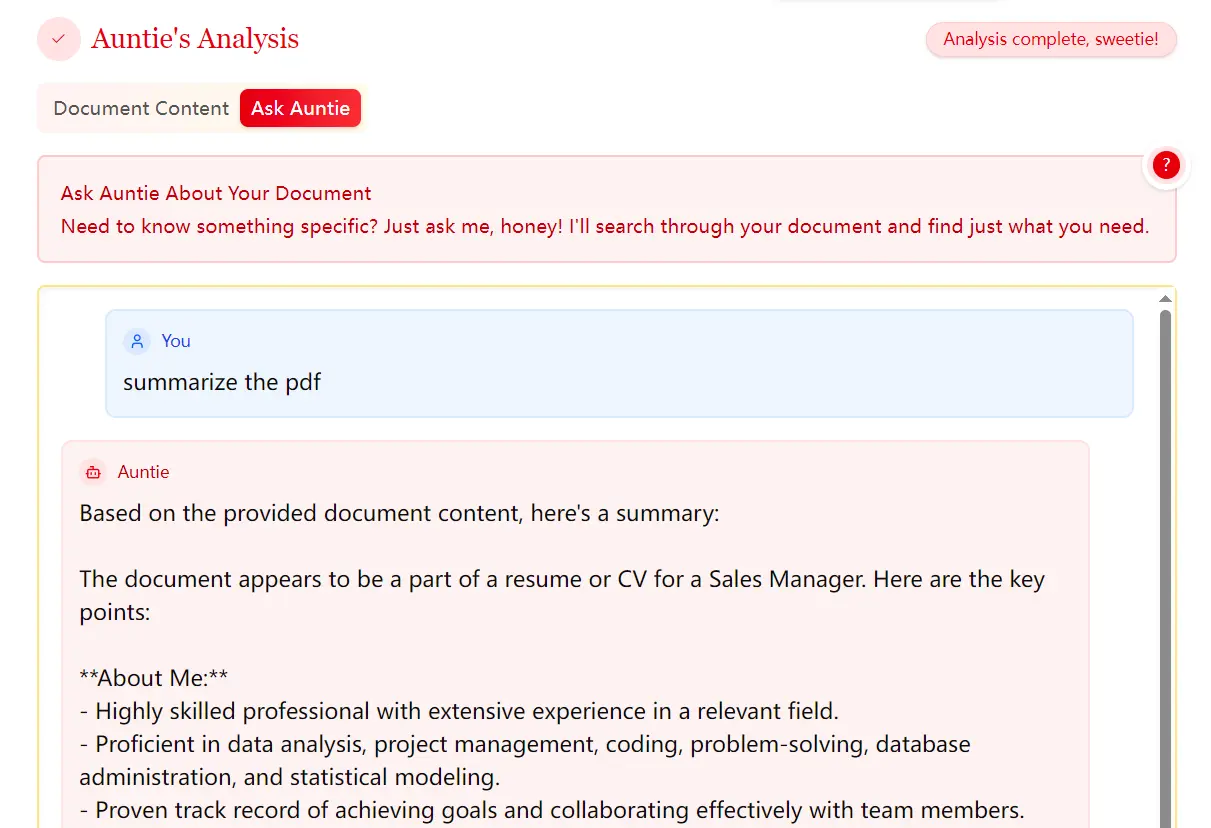Switch to the Document Content tab
This screenshot has width=1211, height=828.
pyautogui.click(x=141, y=108)
